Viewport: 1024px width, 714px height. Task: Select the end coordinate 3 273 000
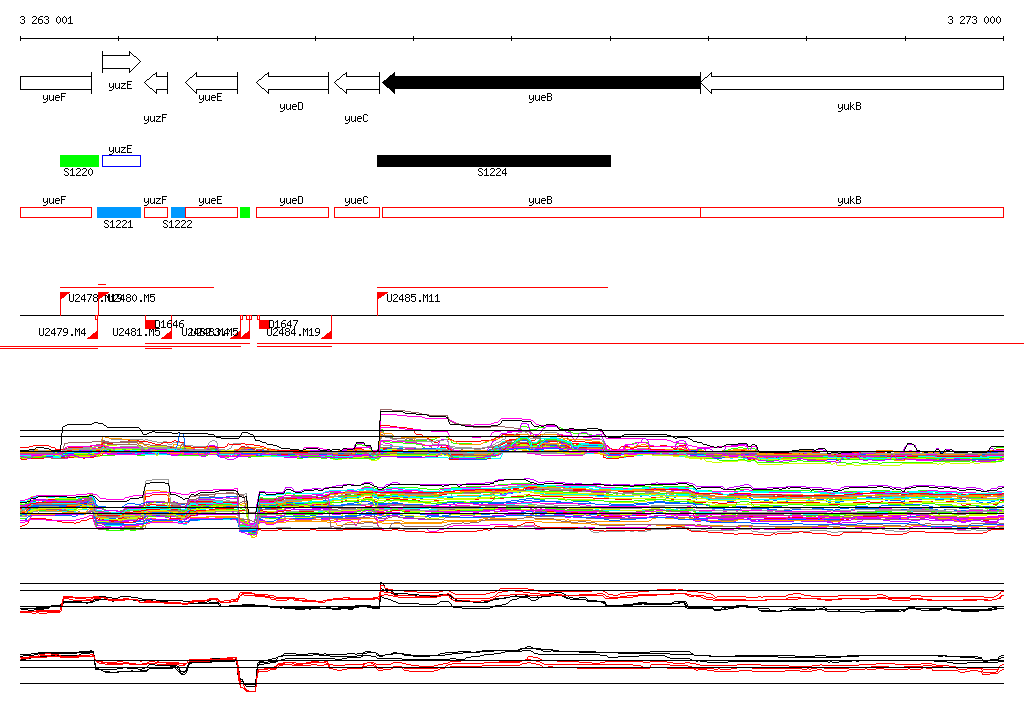974,20
